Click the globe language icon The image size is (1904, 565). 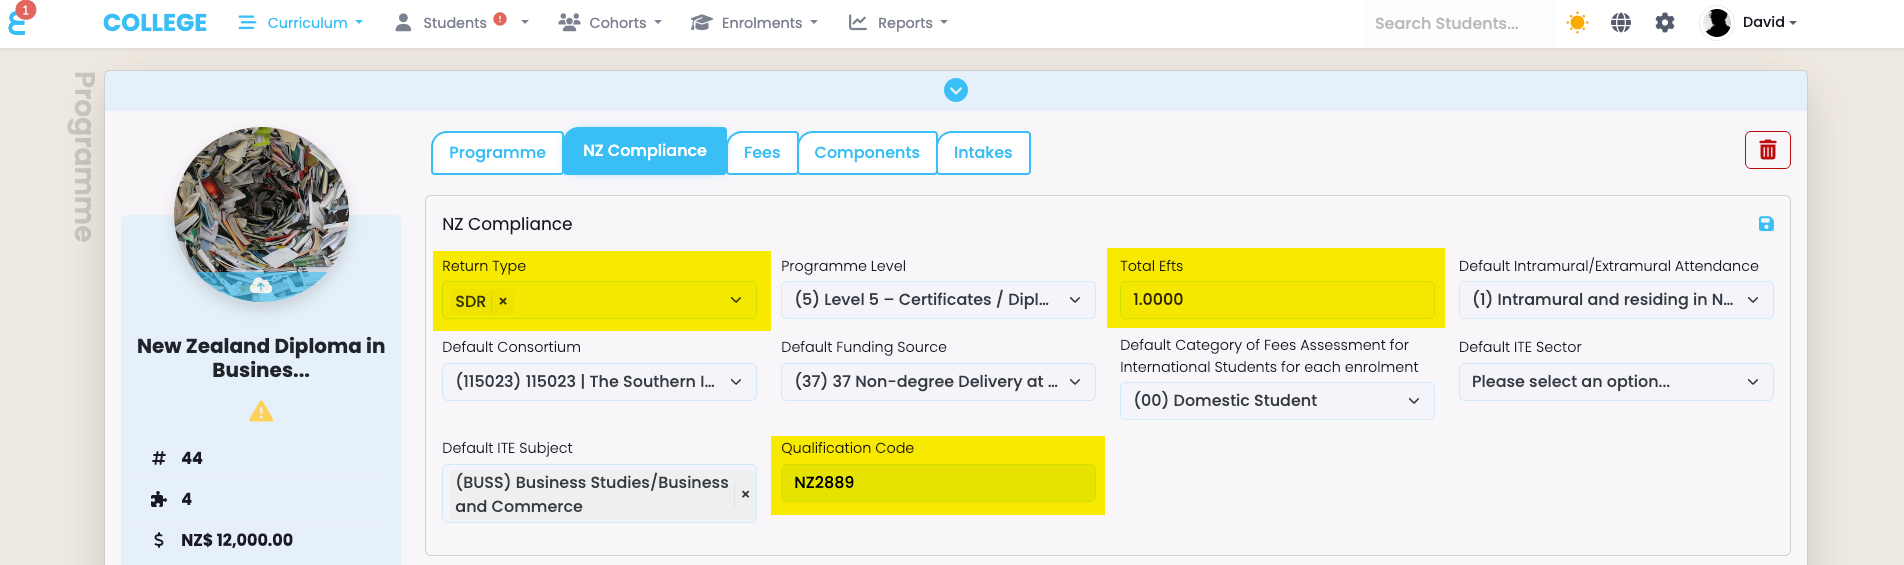point(1621,22)
